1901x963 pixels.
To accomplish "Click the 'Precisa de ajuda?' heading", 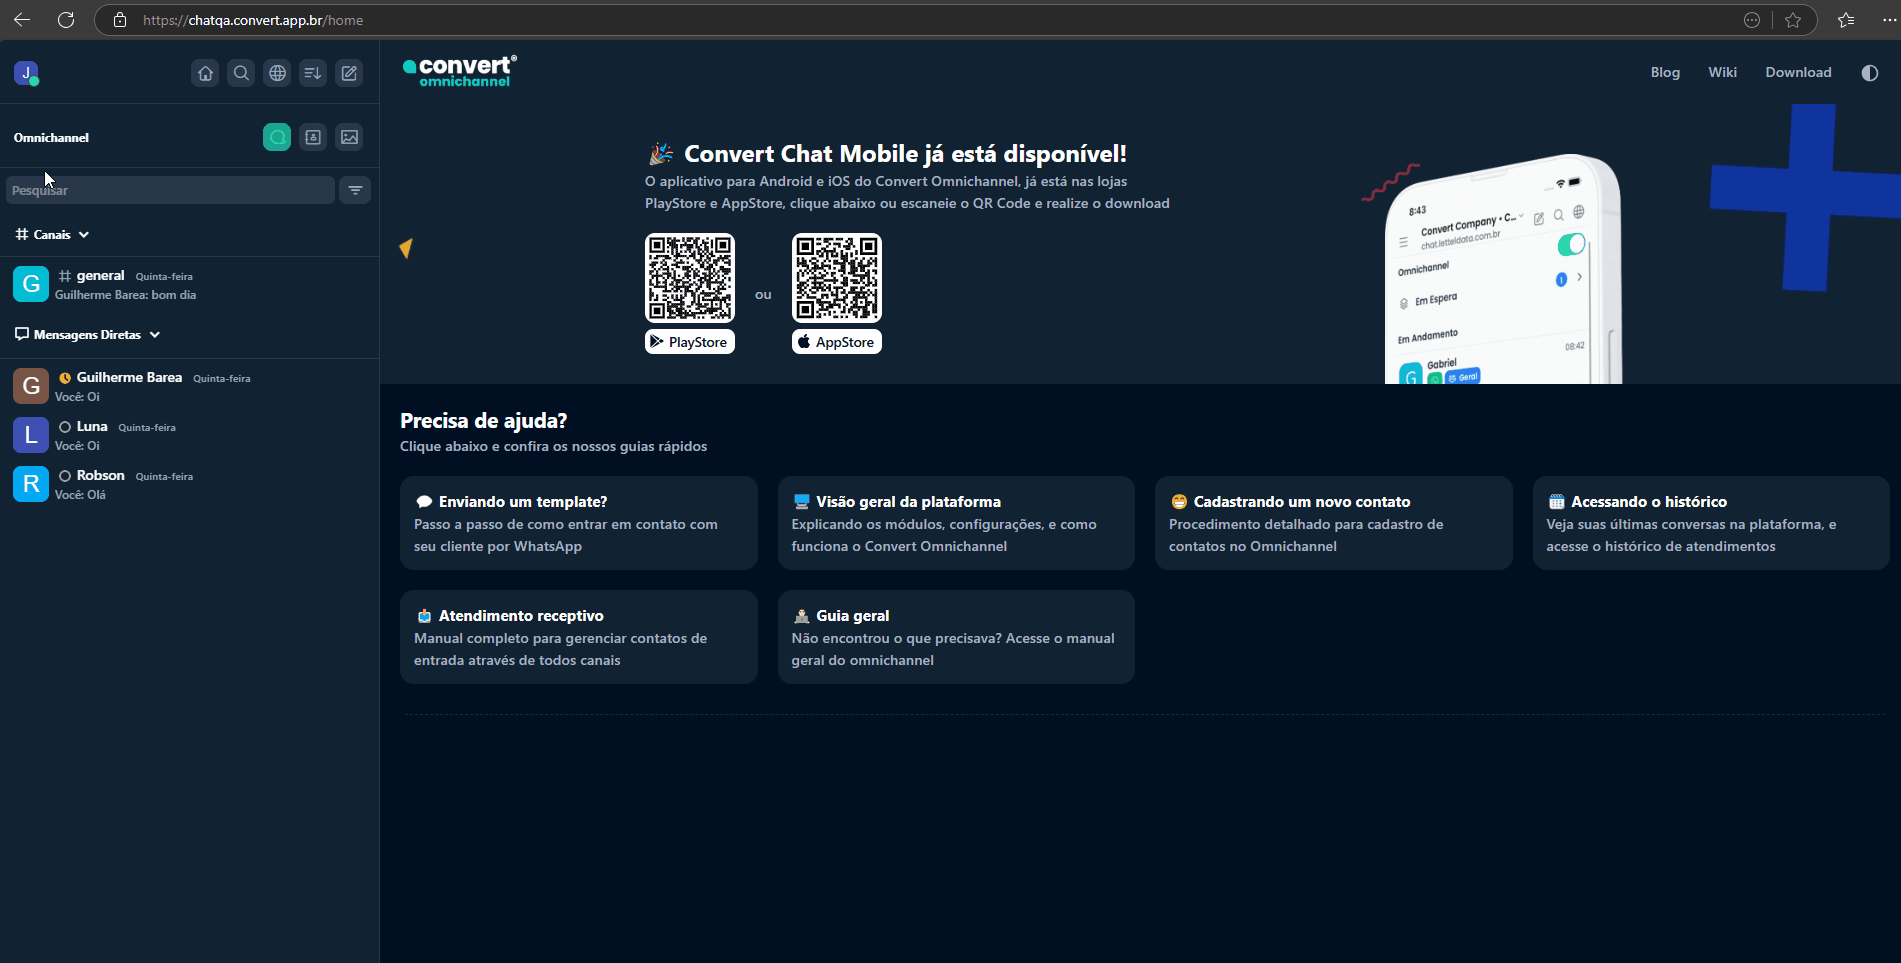I will 484,421.
